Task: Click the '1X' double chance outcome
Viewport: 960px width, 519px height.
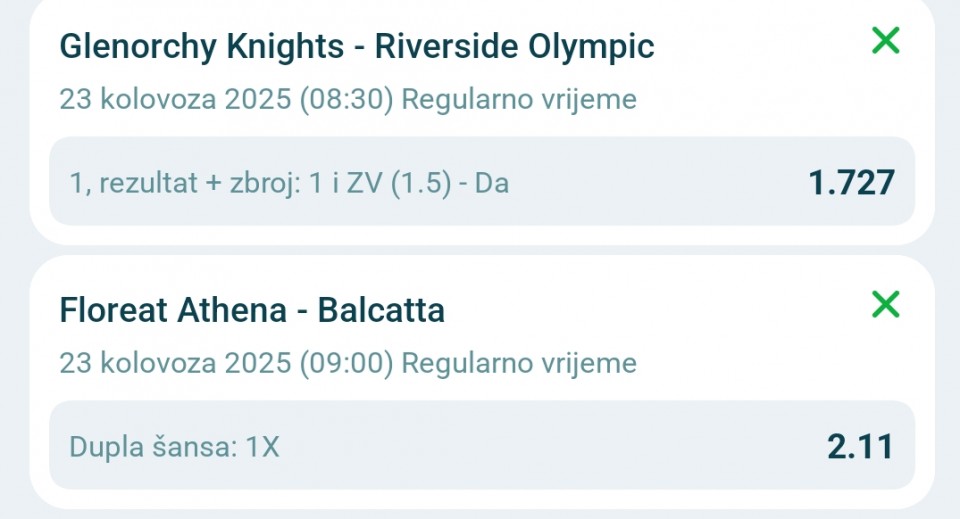Action: (262, 447)
